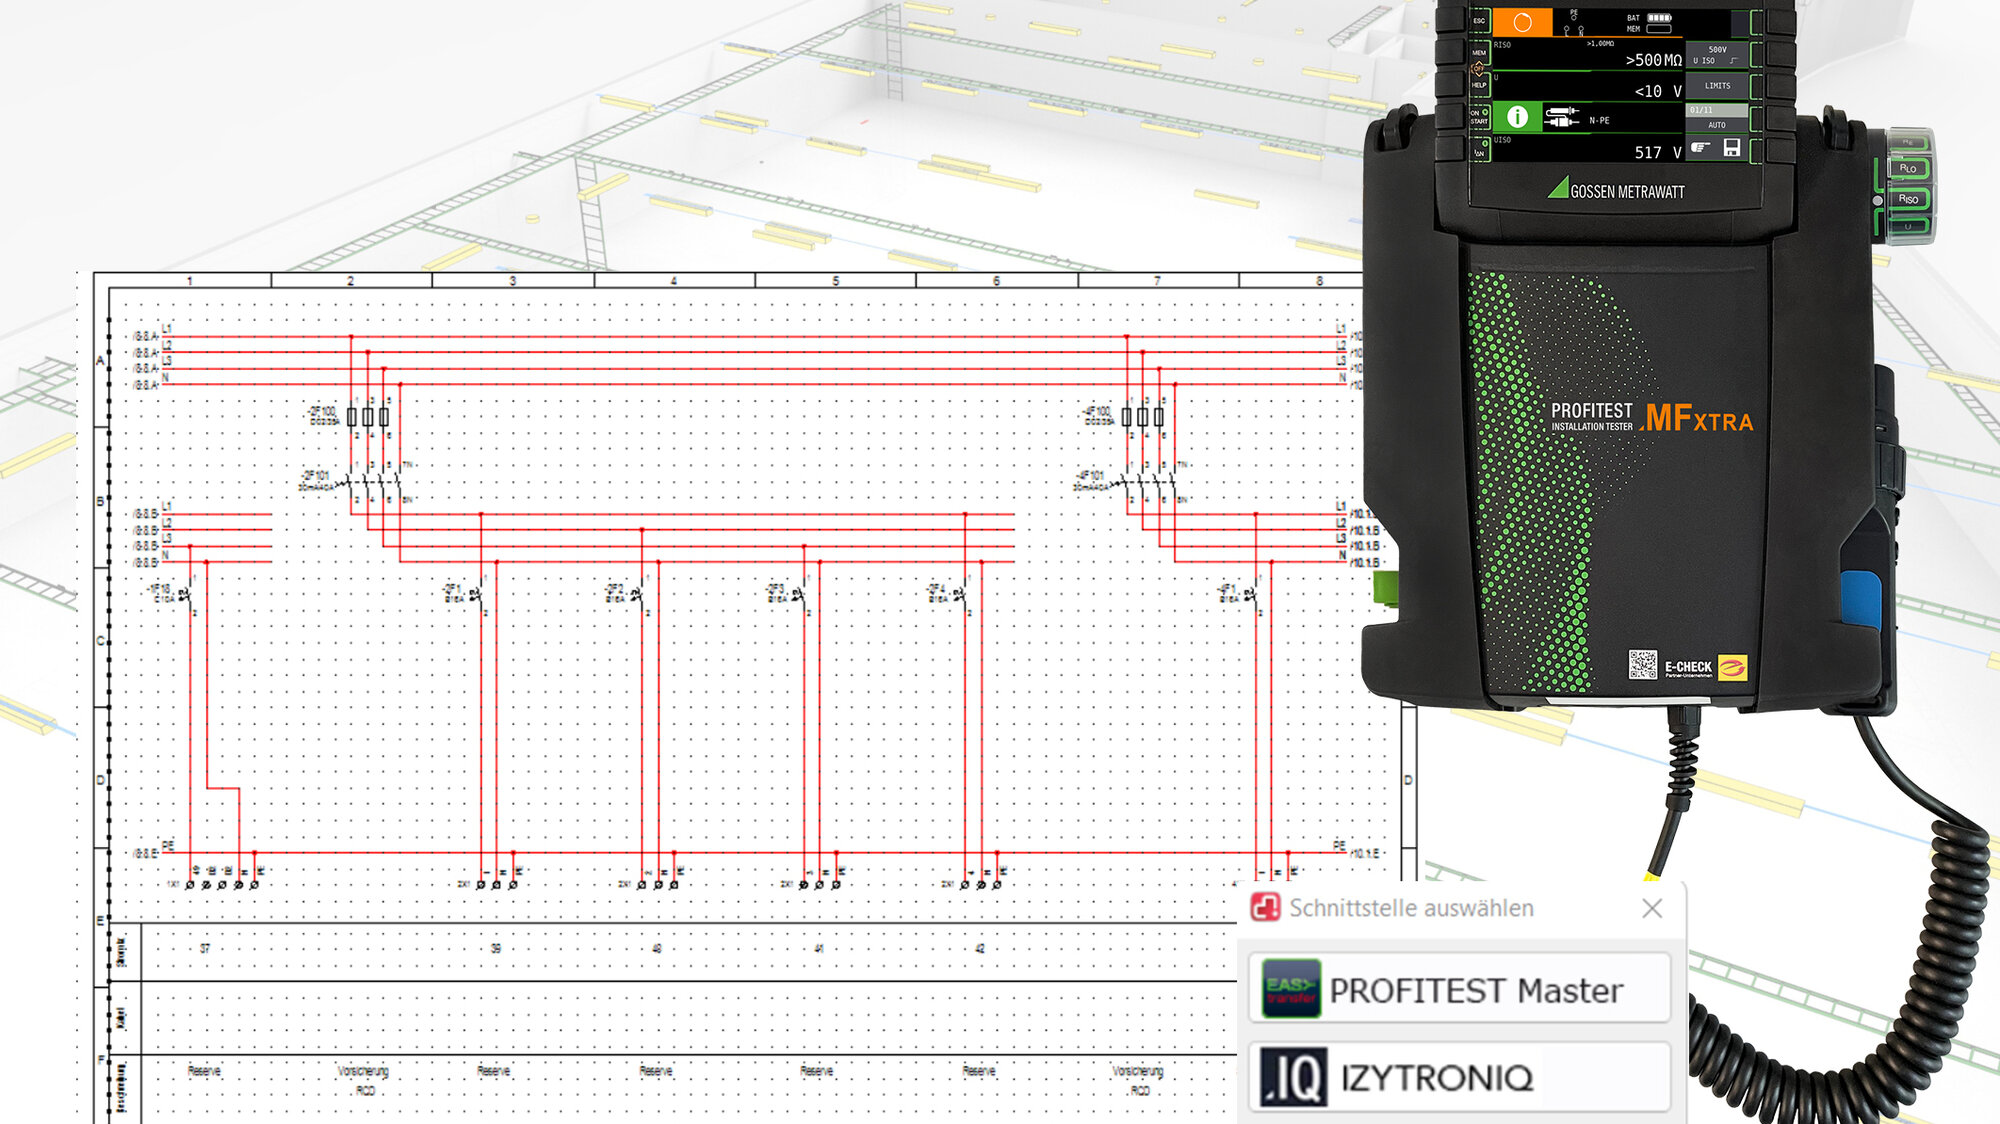Image resolution: width=2000 pixels, height=1124 pixels.
Task: Select the -2F100 fuse symbol
Action: pos(368,417)
